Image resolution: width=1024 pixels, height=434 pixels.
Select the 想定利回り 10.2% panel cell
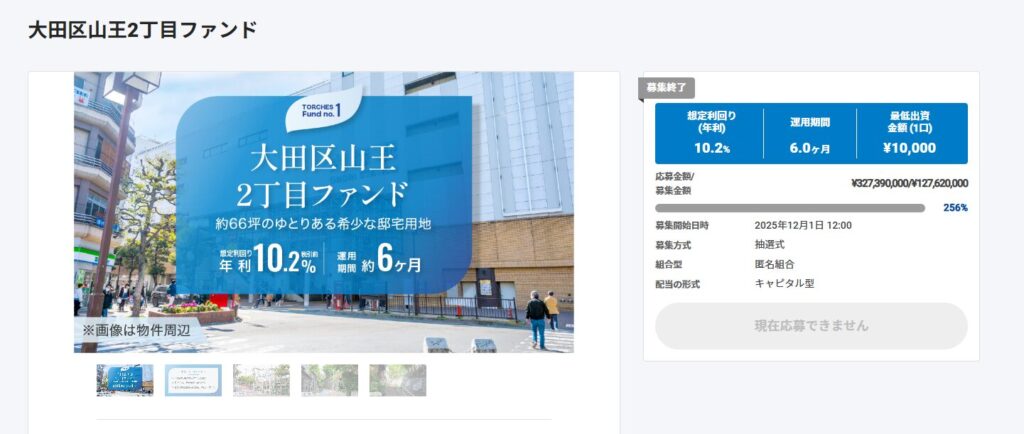[711, 133]
